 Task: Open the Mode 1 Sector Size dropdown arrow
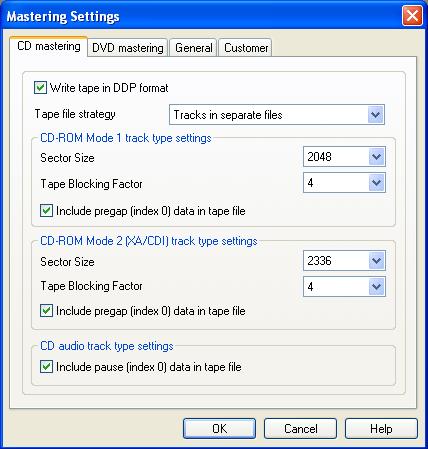(x=377, y=157)
